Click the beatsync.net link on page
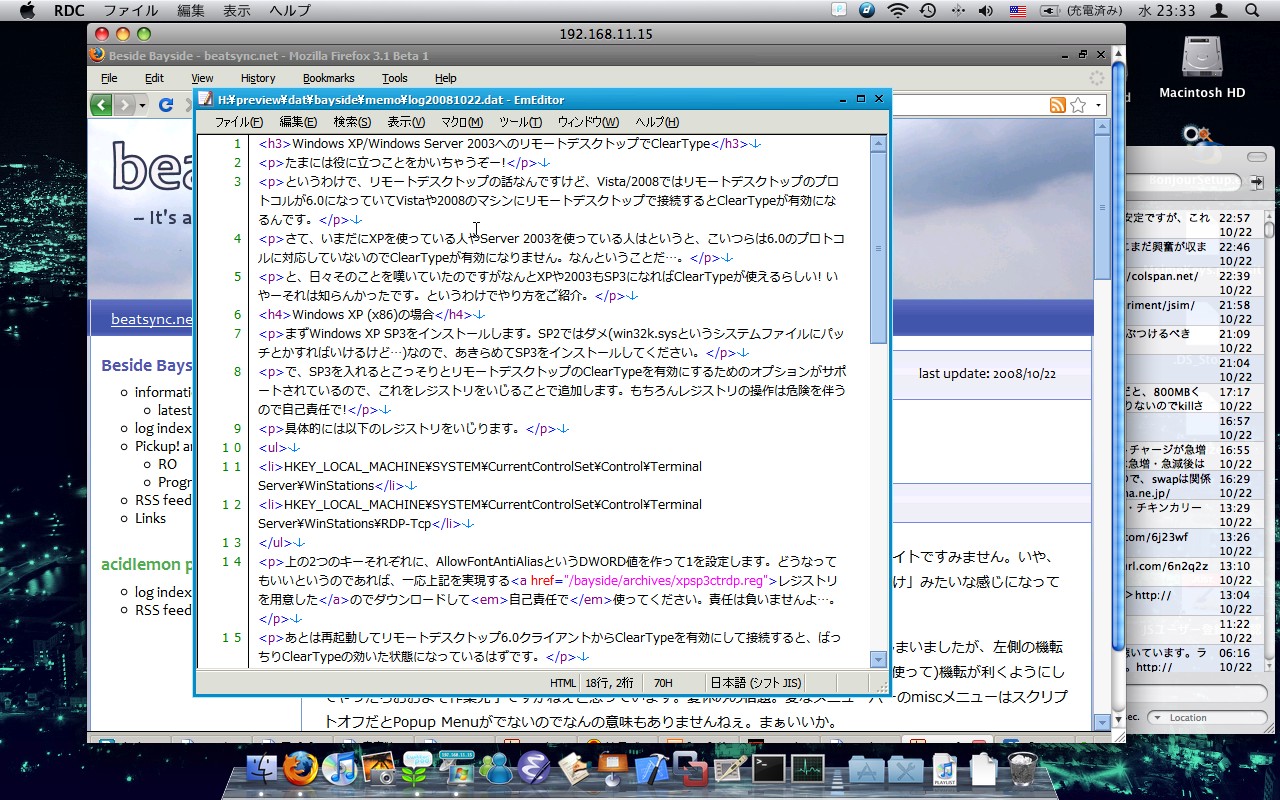This screenshot has width=1280, height=800. (151, 319)
